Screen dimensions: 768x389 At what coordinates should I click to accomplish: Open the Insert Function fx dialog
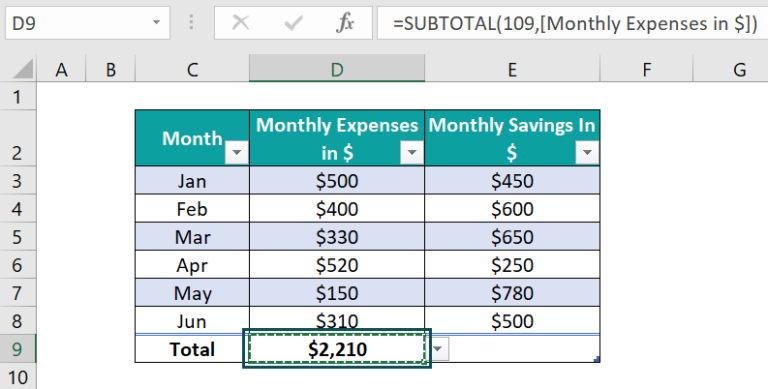tap(345, 23)
